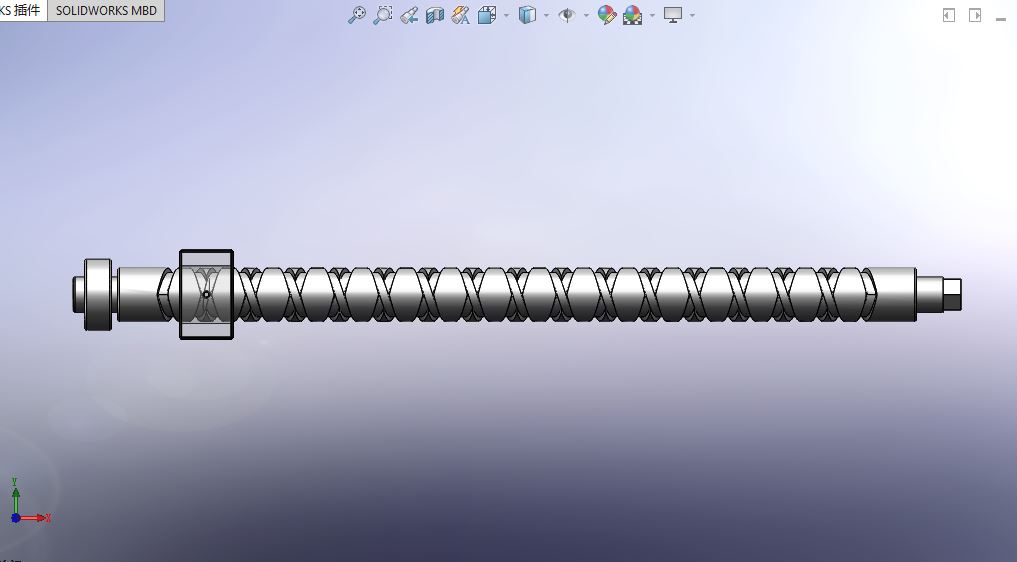Select the transparent nut on the screw
1017x562 pixels.
tap(206, 294)
